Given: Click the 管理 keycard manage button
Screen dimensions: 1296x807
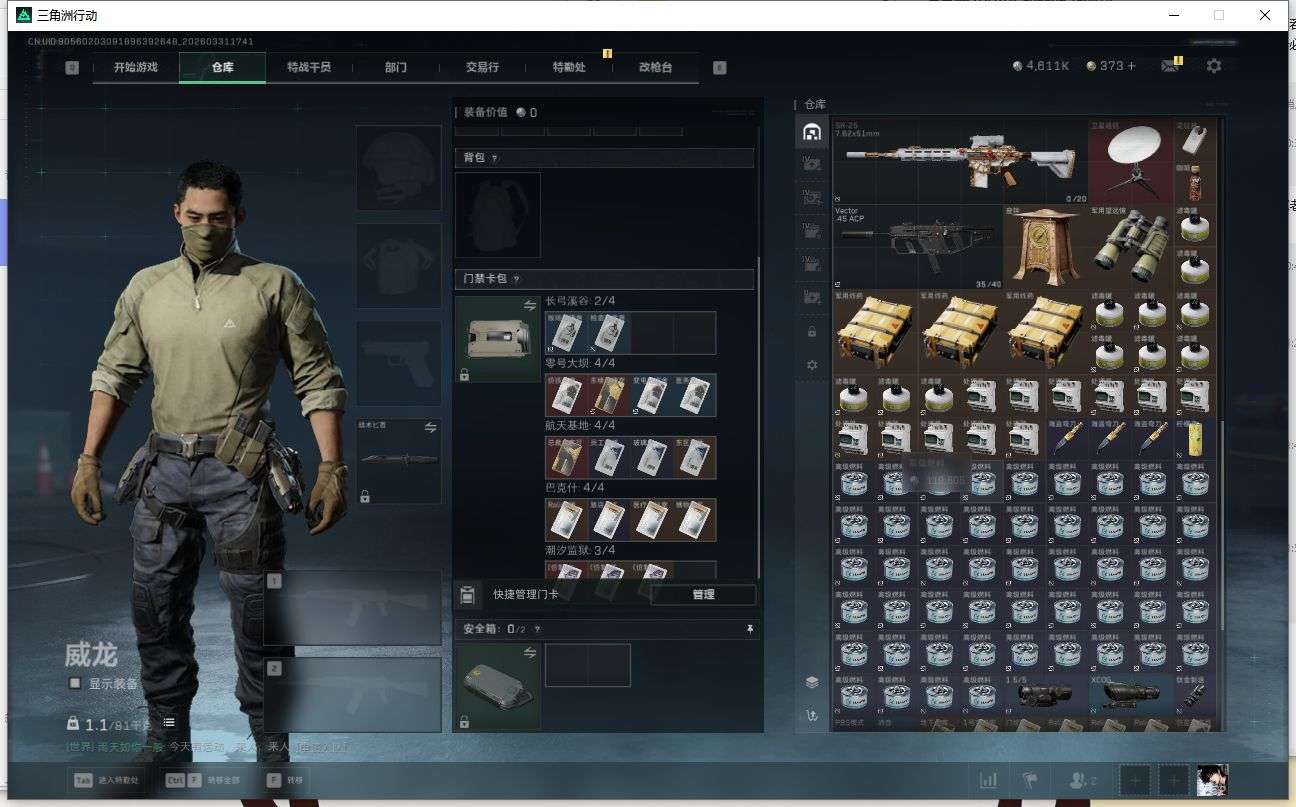Looking at the screenshot, I should pyautogui.click(x=703, y=594).
